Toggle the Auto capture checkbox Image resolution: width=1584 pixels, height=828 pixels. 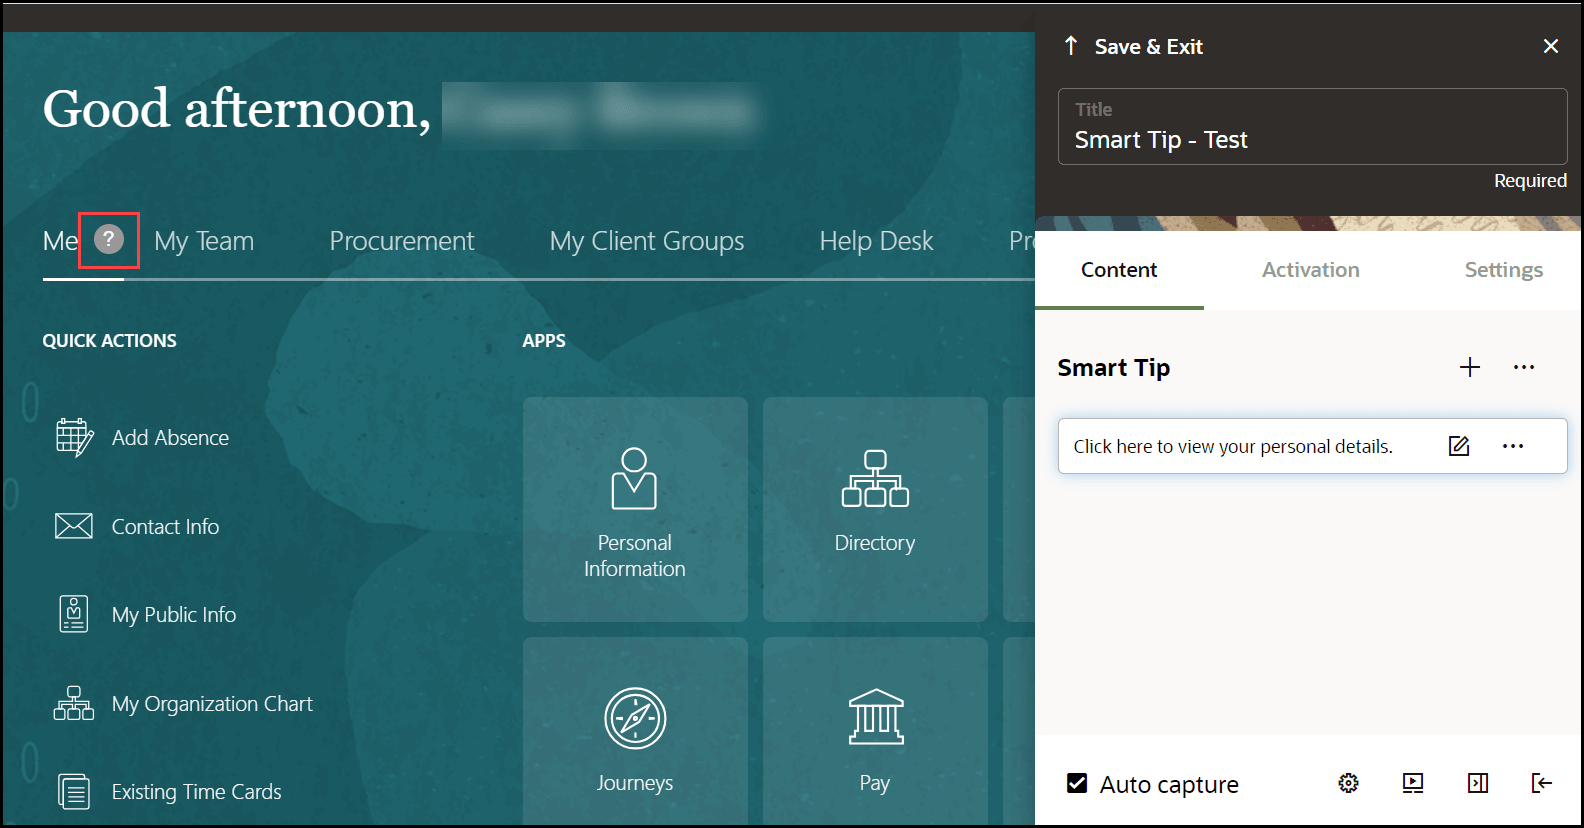[x=1077, y=783]
